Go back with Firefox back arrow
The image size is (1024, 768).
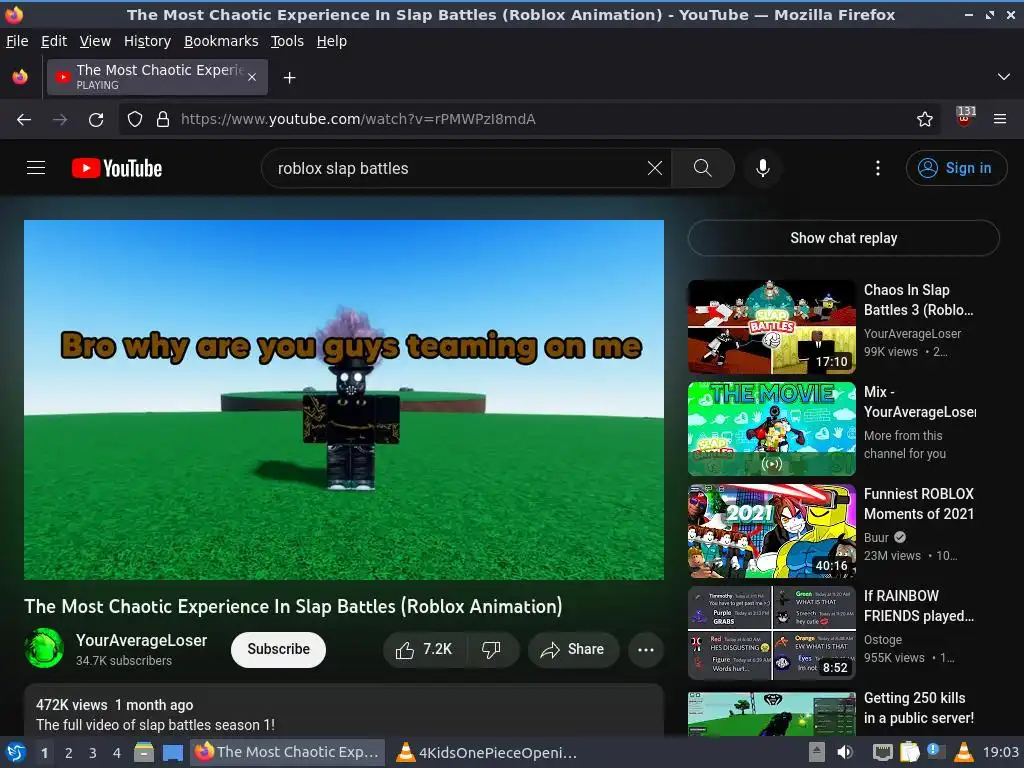24,120
